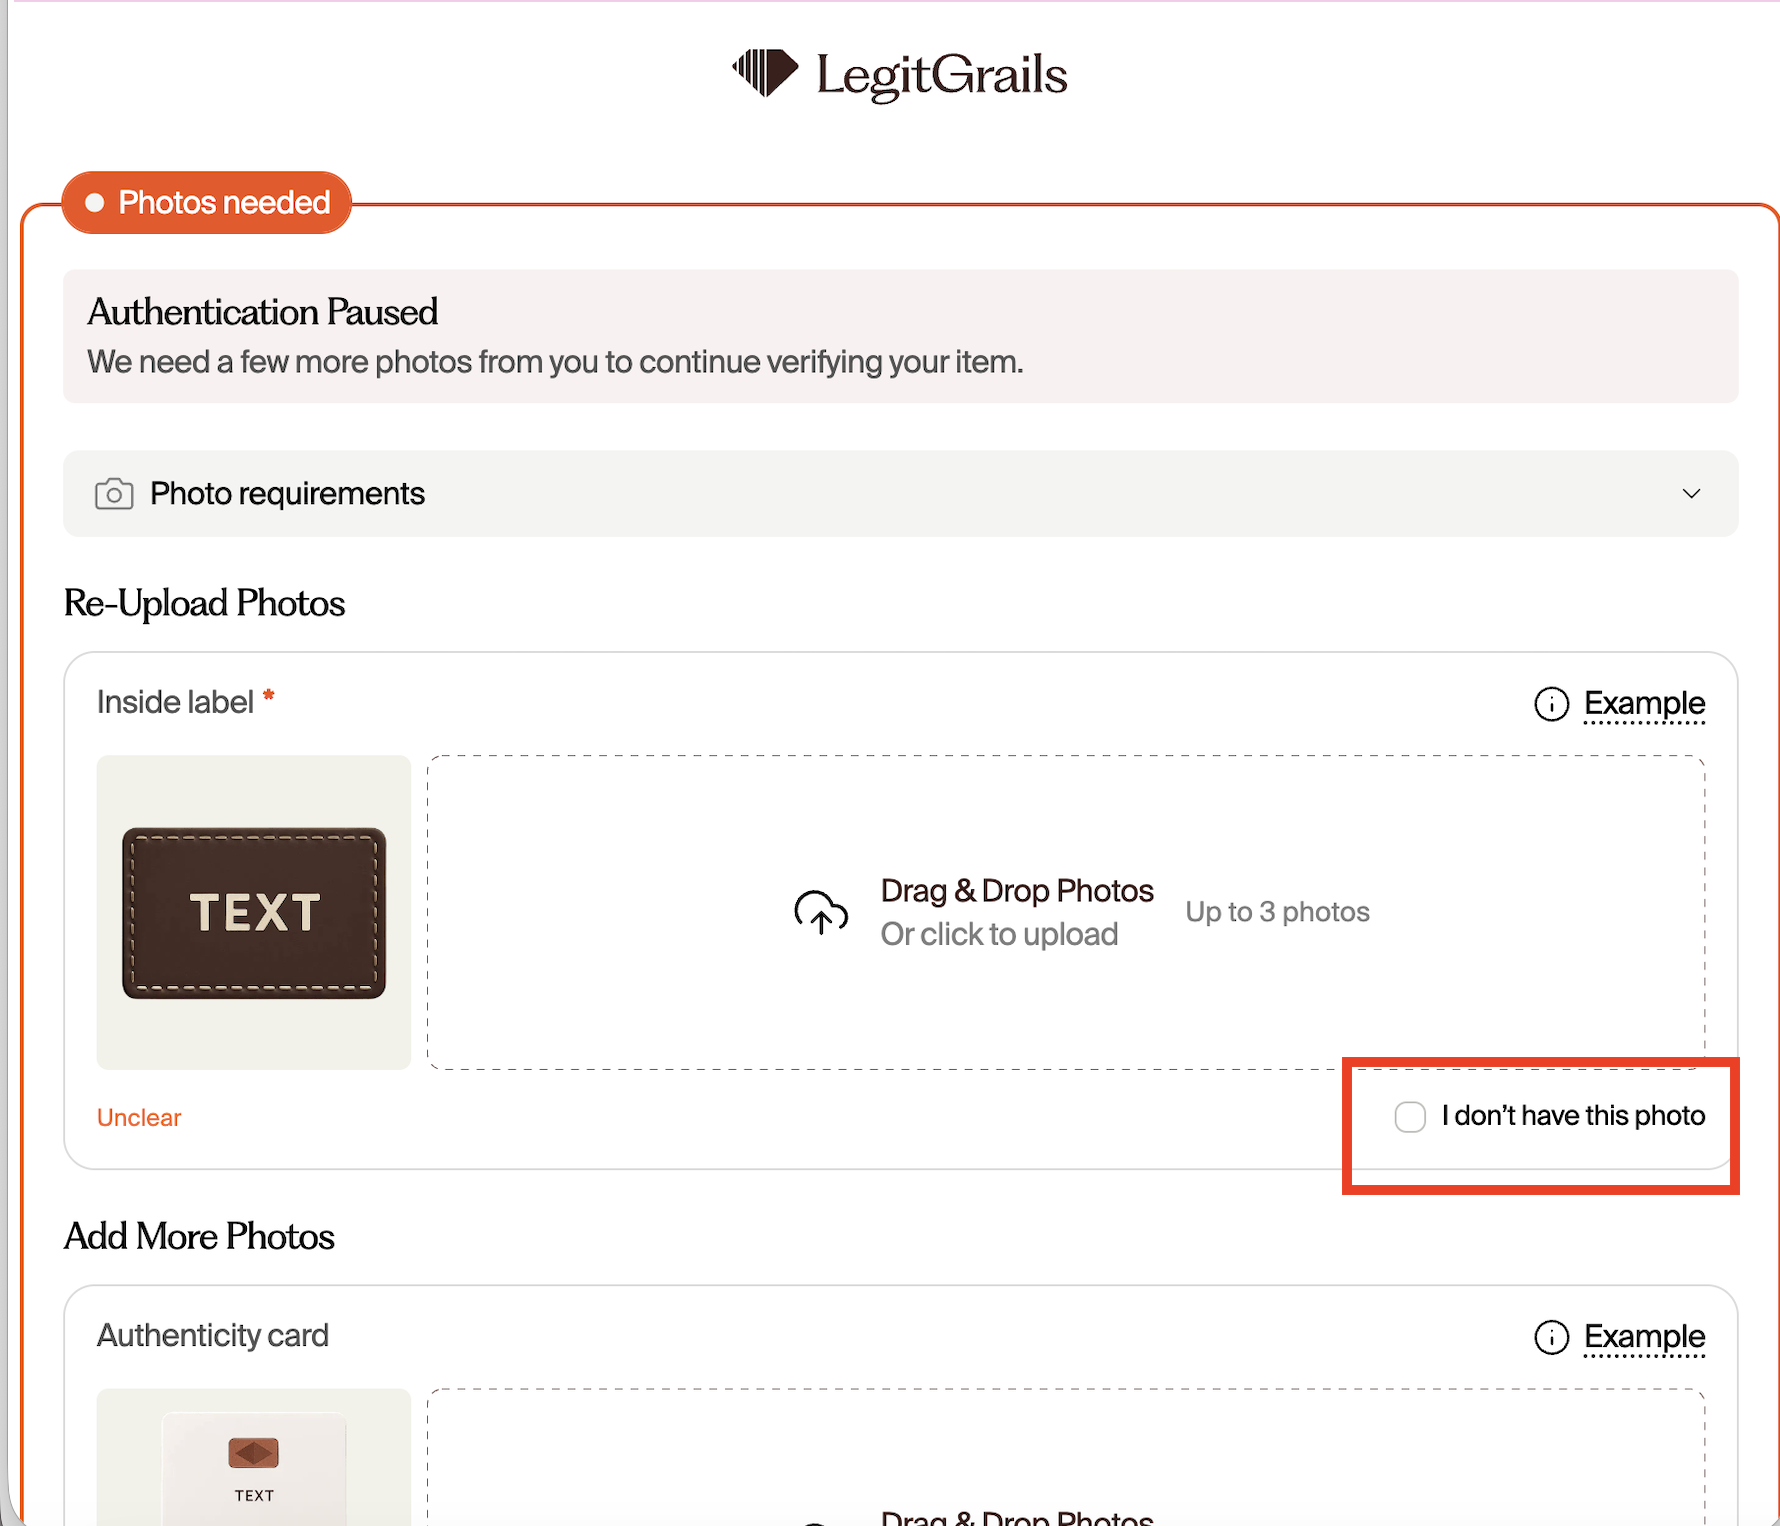This screenshot has height=1526, width=1780.
Task: Click the "I don't have this photo" label text
Action: tap(1573, 1116)
